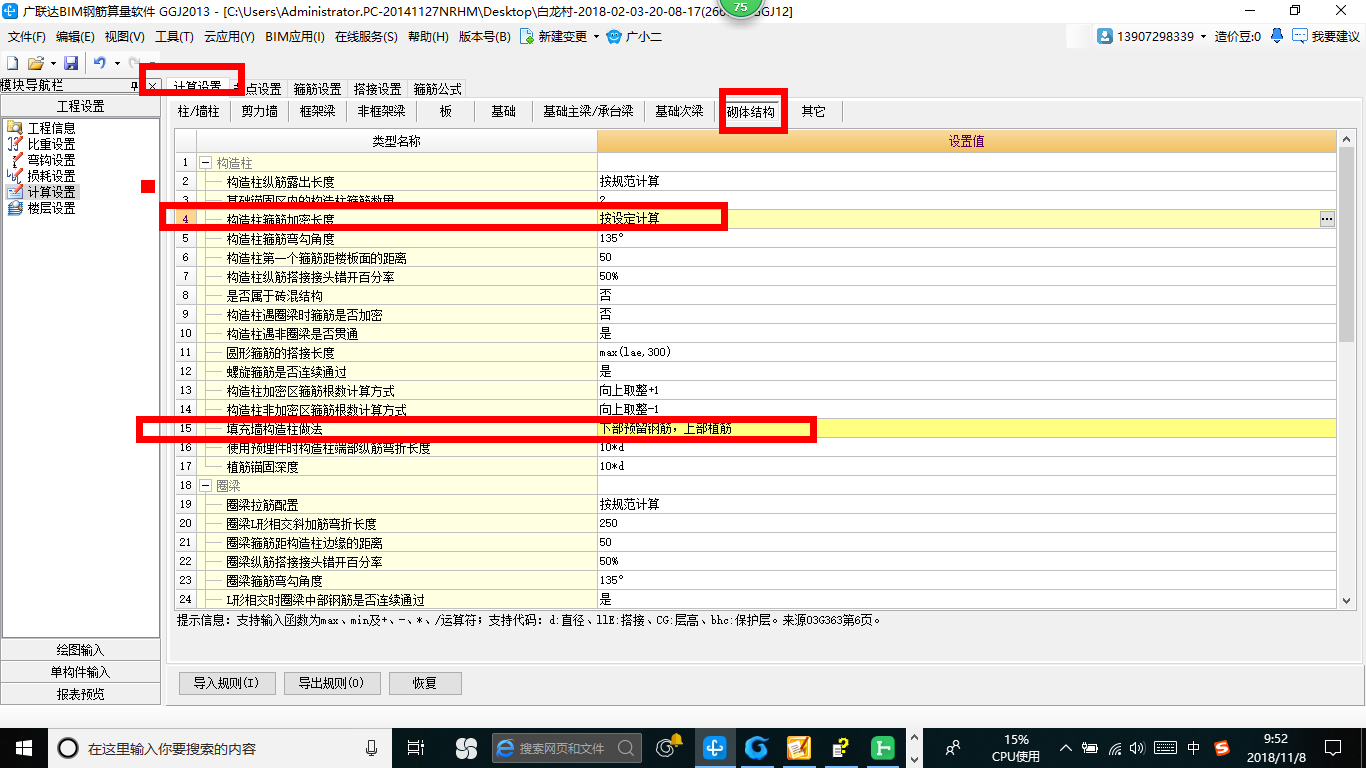Collapse the 构造柱 group
1366x768 pixels.
205,162
